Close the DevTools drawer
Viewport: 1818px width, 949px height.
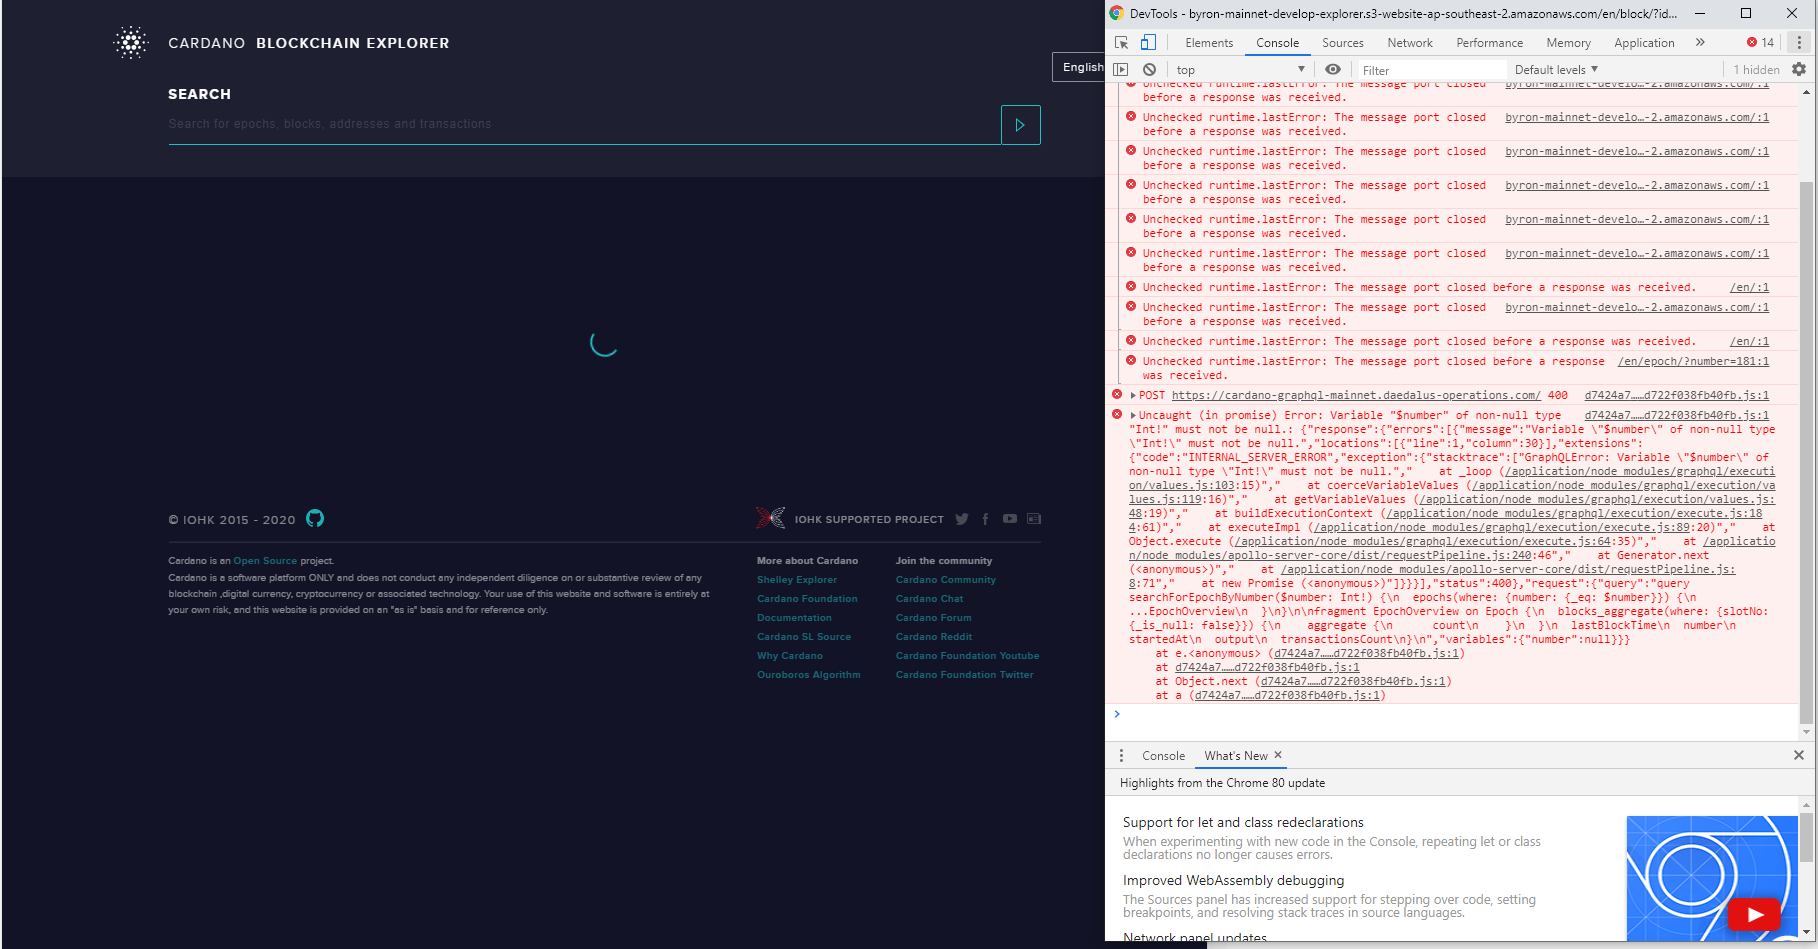[1799, 756]
